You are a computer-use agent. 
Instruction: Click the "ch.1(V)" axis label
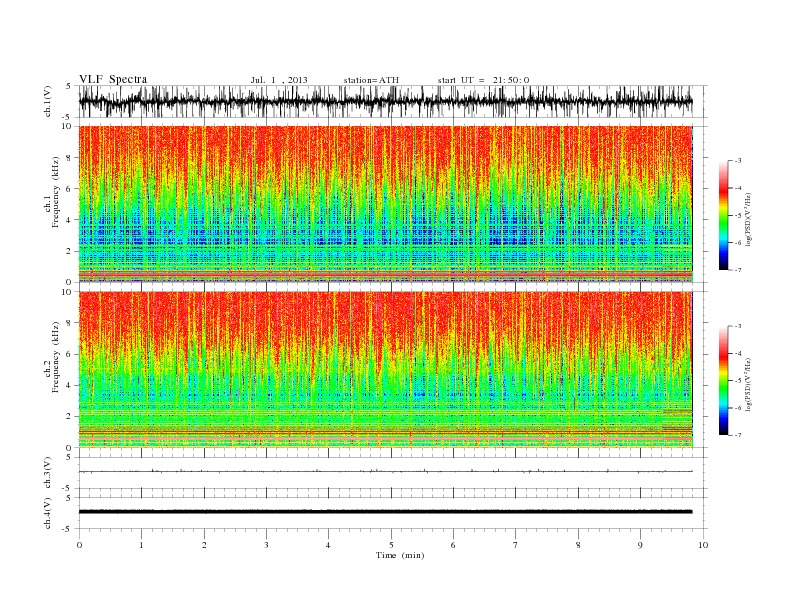pyautogui.click(x=48, y=101)
